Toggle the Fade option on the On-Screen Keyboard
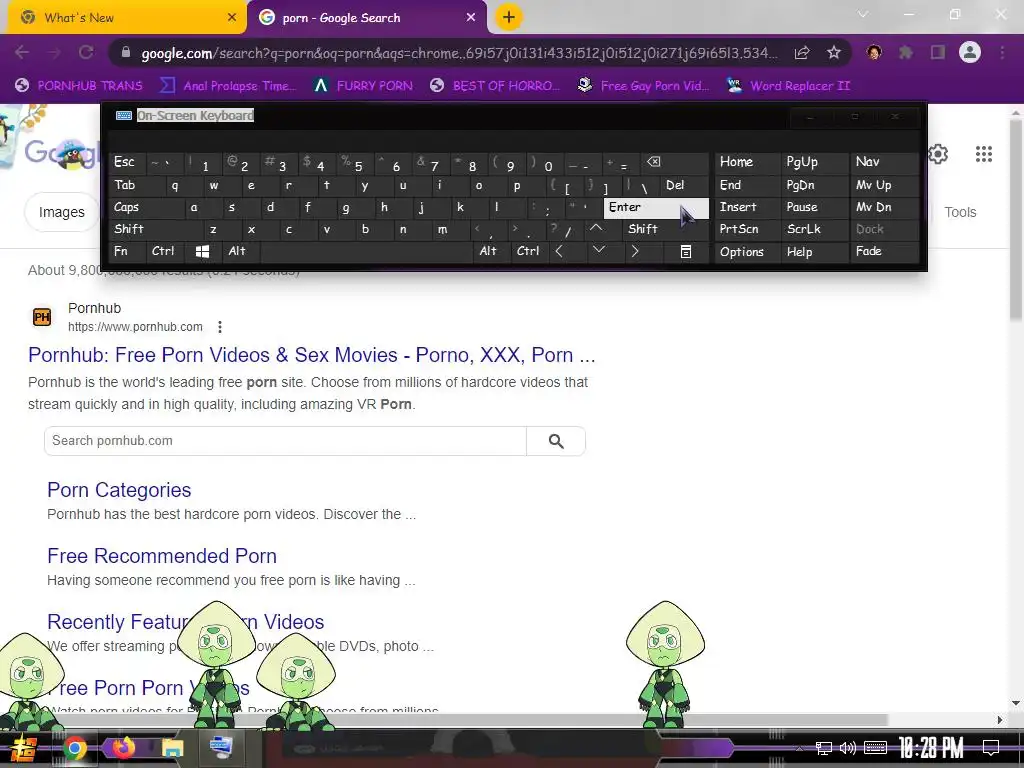 (884, 251)
